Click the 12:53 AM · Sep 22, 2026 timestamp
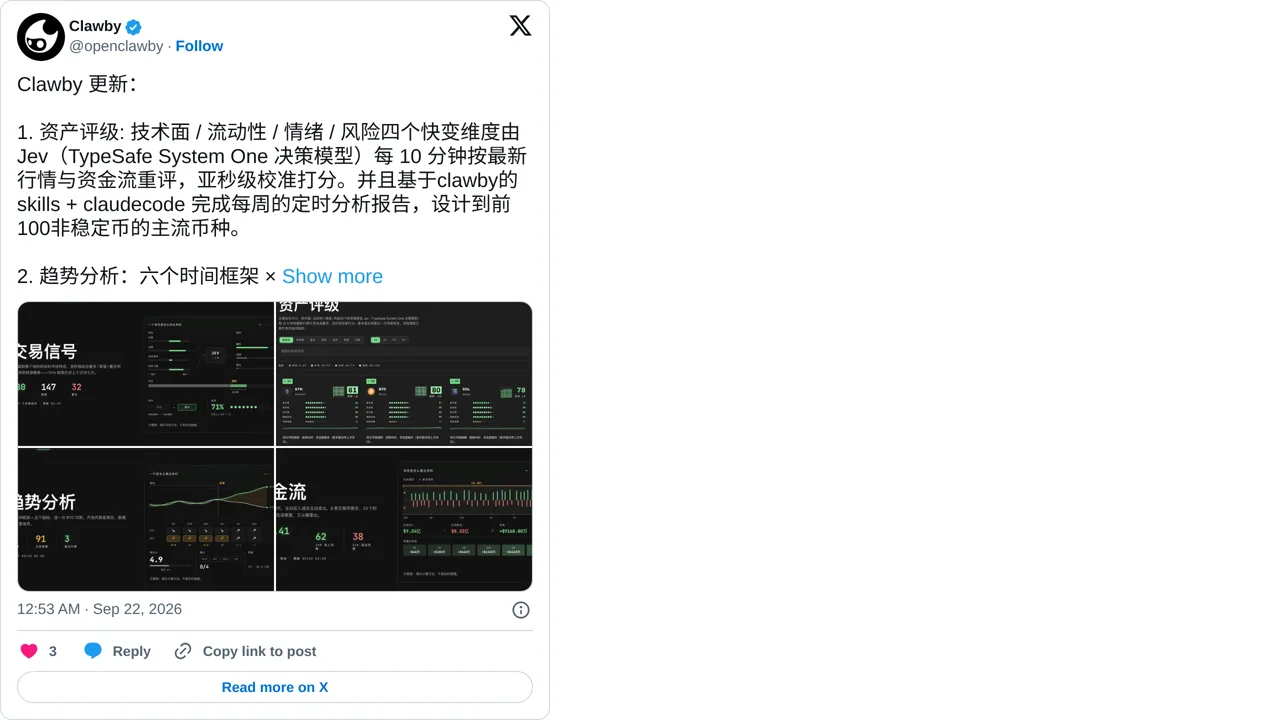Screen dimensions: 1280x720 pos(99,609)
